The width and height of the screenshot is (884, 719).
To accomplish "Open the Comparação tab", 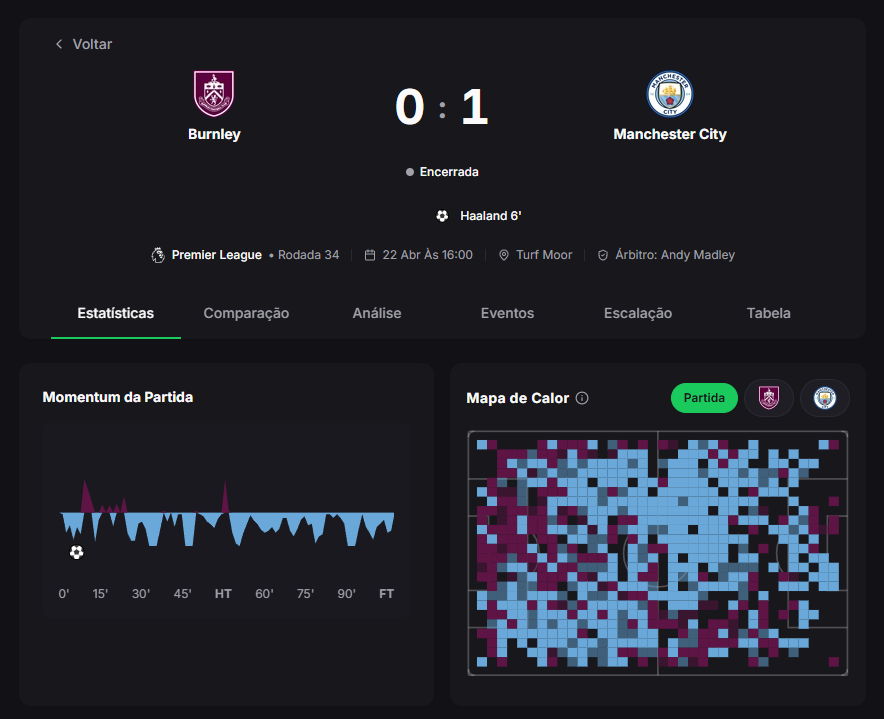I will click(246, 313).
